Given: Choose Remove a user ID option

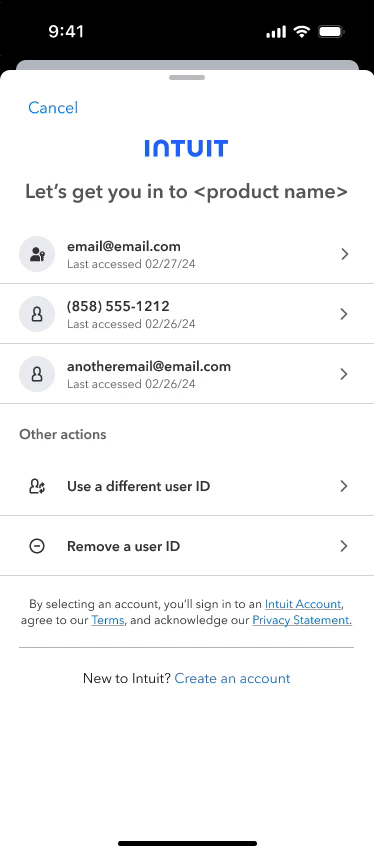Looking at the screenshot, I should (x=187, y=546).
